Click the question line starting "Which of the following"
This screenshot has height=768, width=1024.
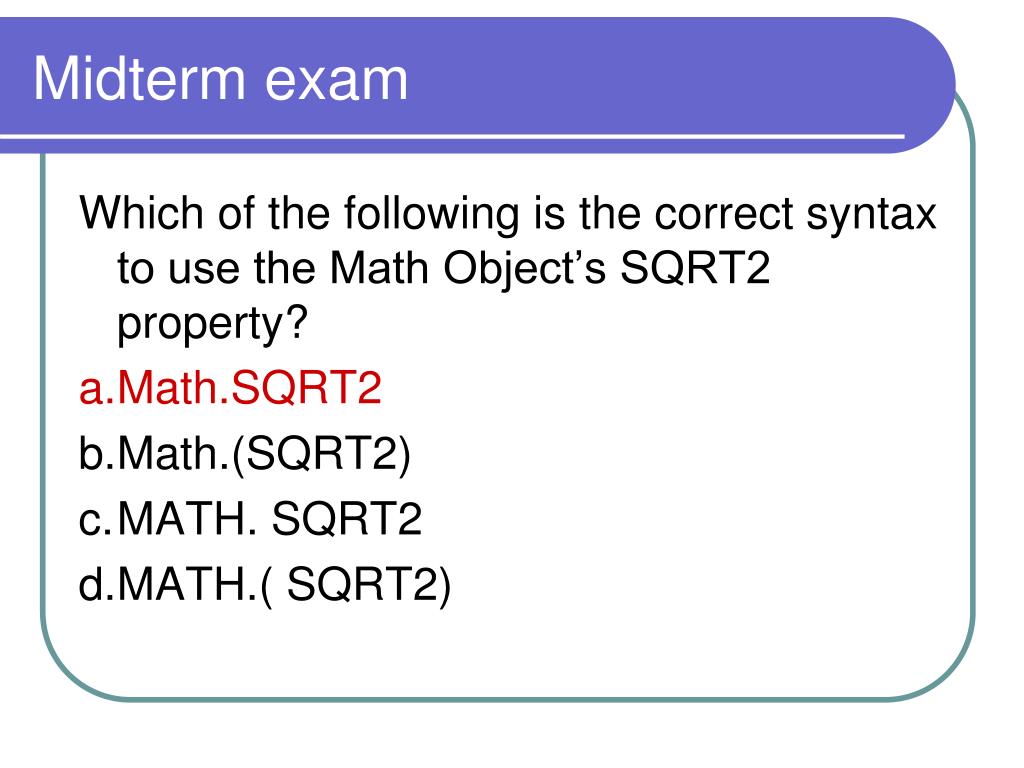pos(507,214)
